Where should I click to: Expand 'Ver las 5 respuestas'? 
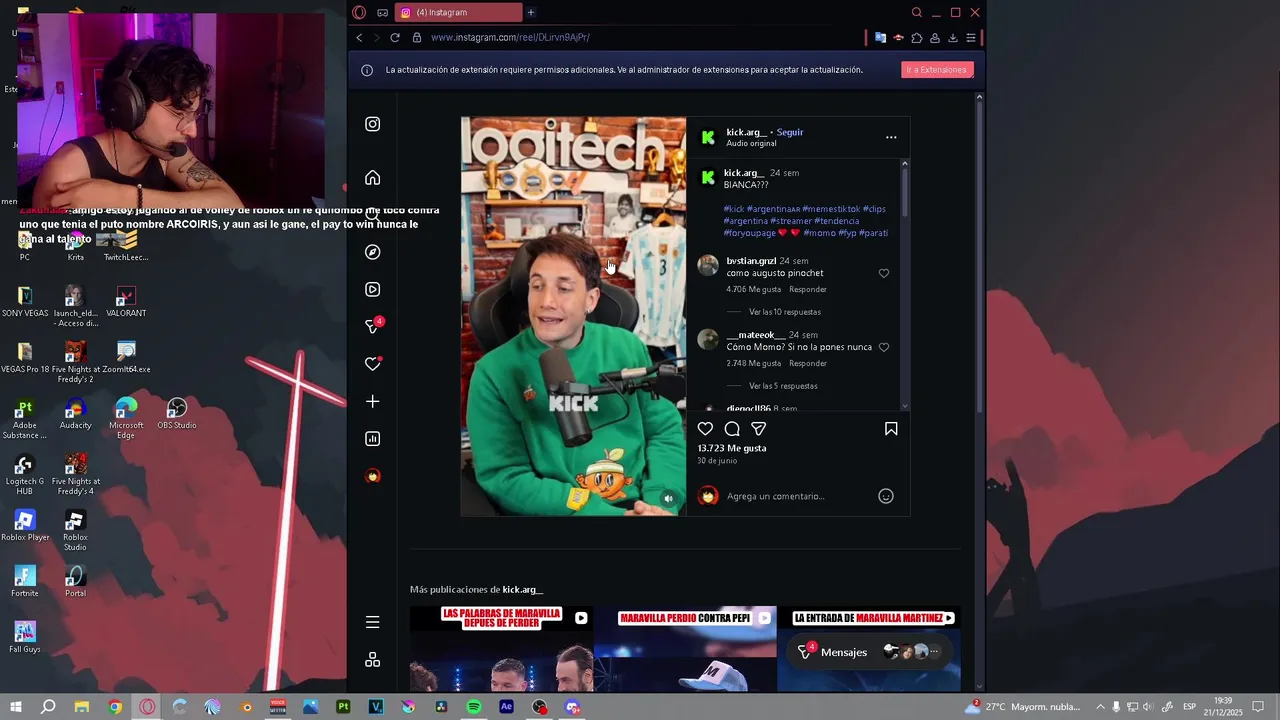[x=783, y=386]
